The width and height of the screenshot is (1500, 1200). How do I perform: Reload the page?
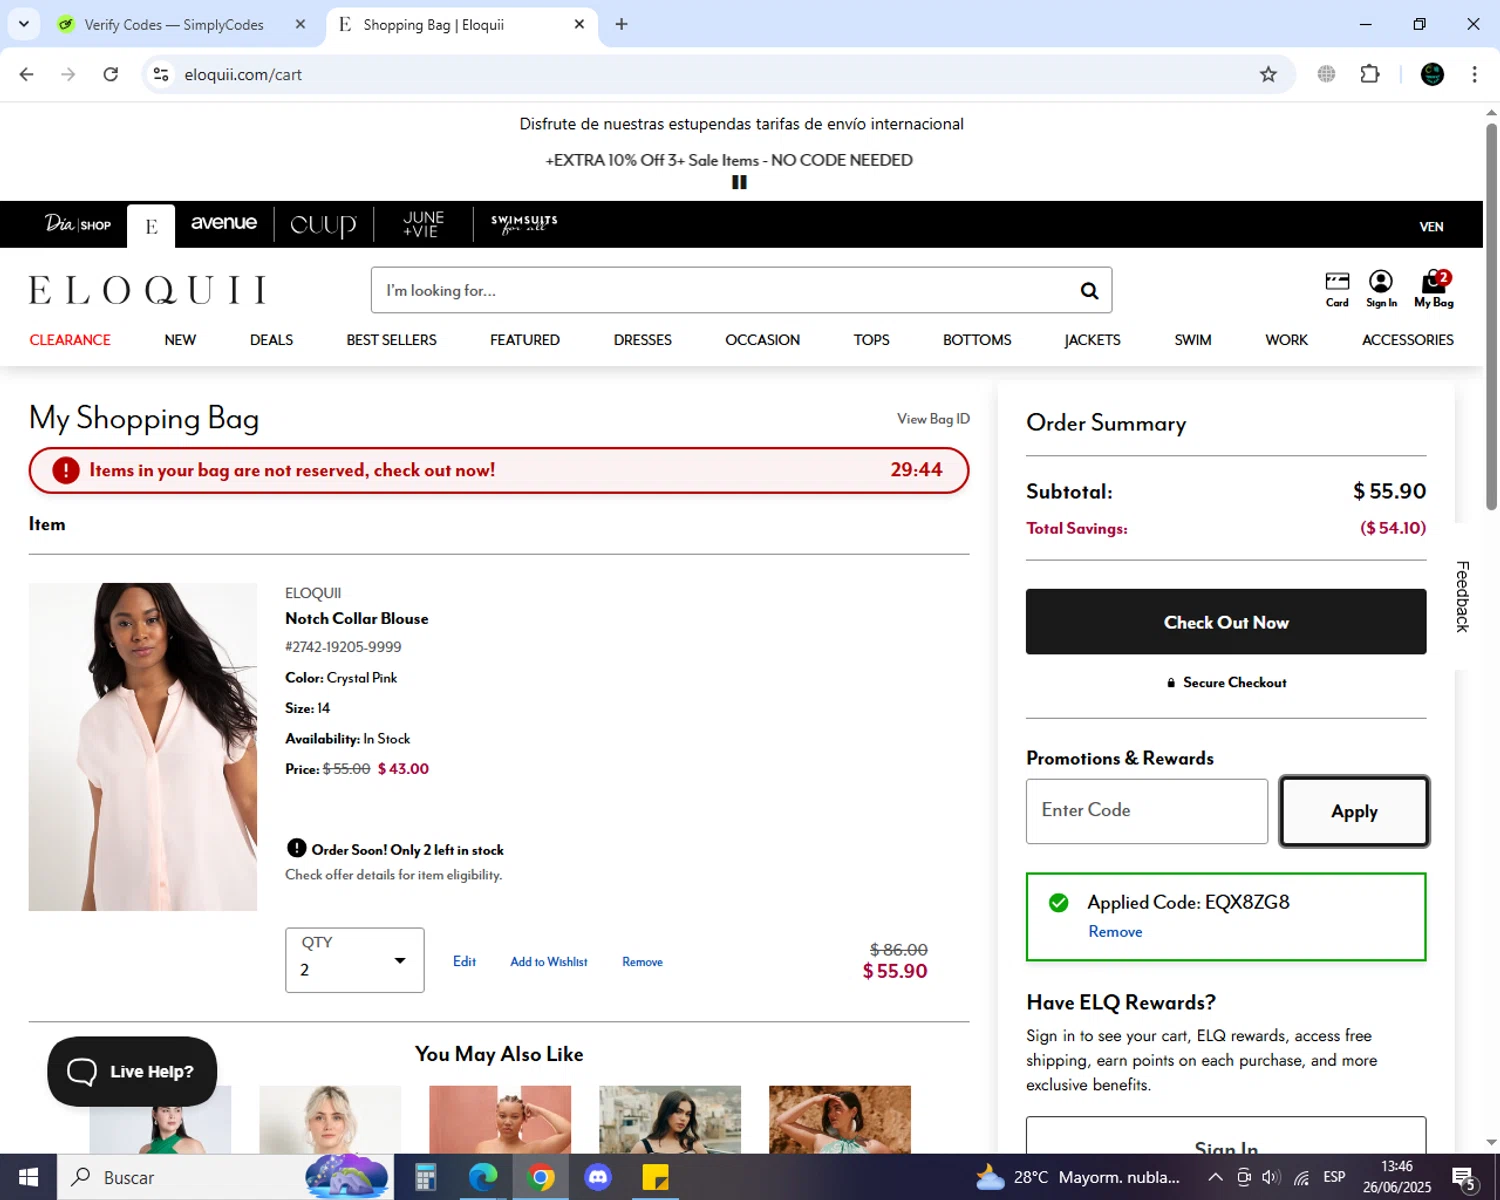111,74
